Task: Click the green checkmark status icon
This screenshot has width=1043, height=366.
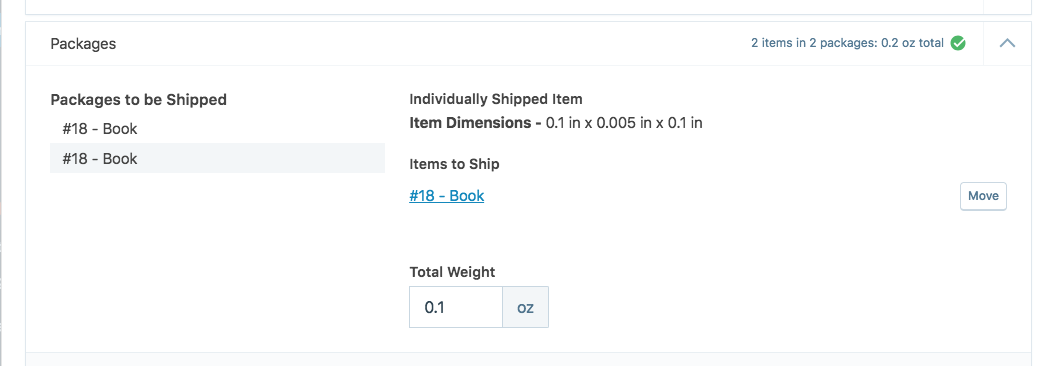Action: tap(958, 43)
